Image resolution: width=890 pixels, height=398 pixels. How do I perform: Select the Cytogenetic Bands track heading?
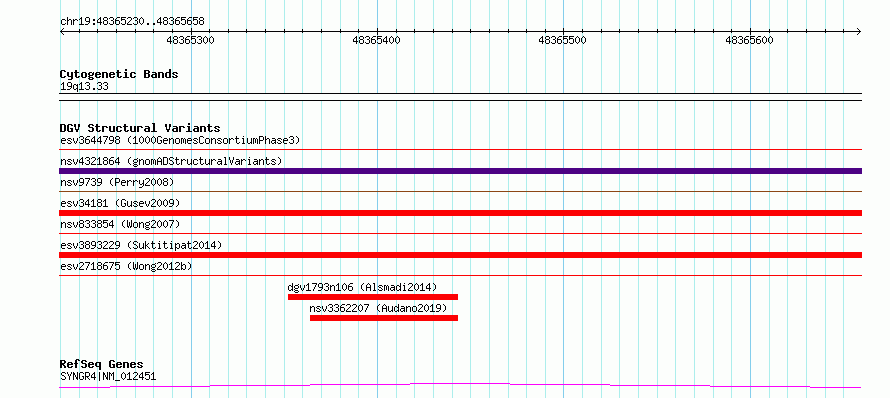coord(119,74)
